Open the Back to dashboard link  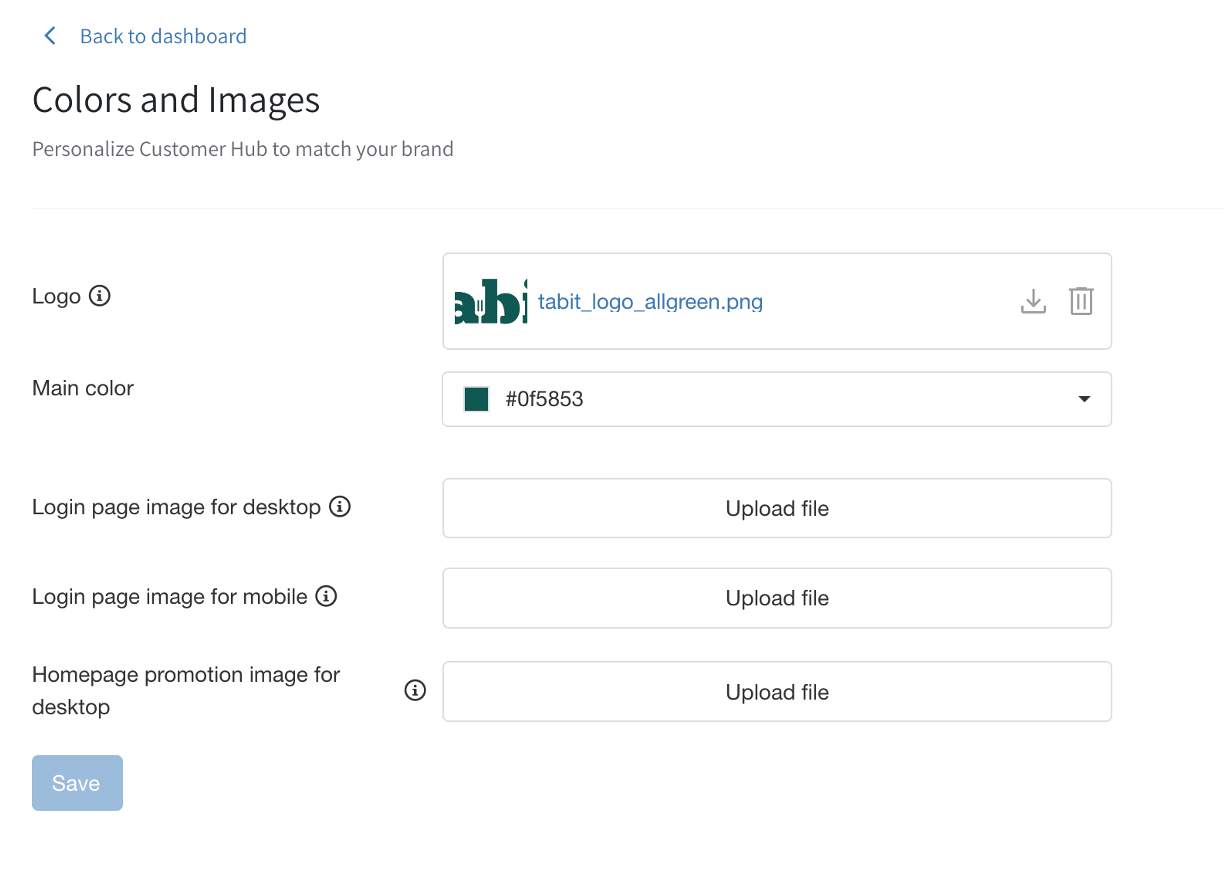[x=163, y=36]
